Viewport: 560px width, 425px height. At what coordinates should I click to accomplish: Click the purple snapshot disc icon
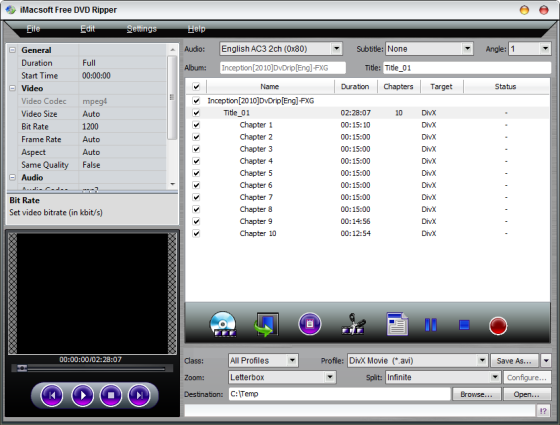click(310, 324)
